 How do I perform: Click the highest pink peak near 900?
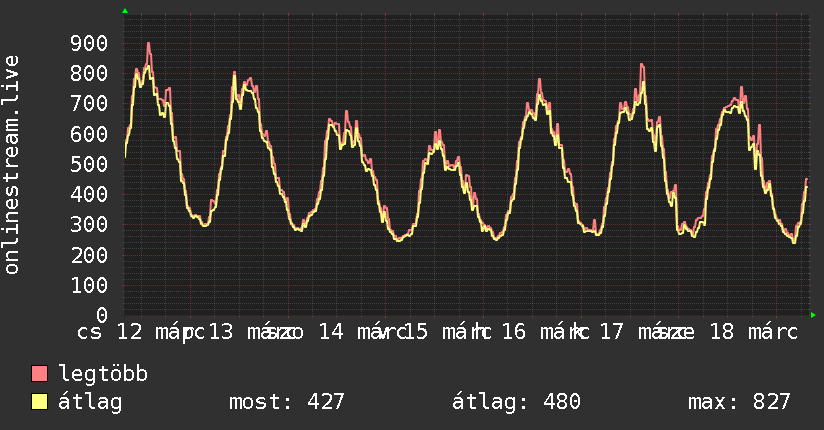[x=149, y=44]
